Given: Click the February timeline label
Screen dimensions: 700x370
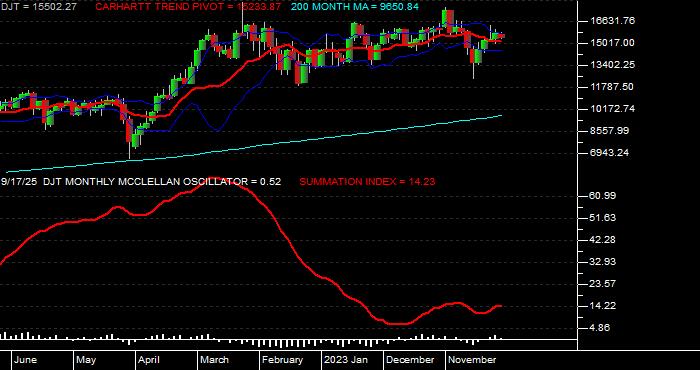Looking at the screenshot, I should 282,360.
